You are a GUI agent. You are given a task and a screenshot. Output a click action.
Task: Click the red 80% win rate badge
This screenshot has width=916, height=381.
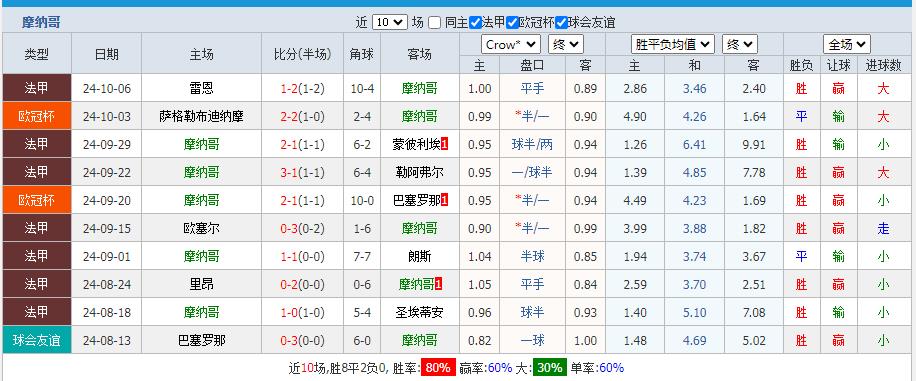[438, 368]
